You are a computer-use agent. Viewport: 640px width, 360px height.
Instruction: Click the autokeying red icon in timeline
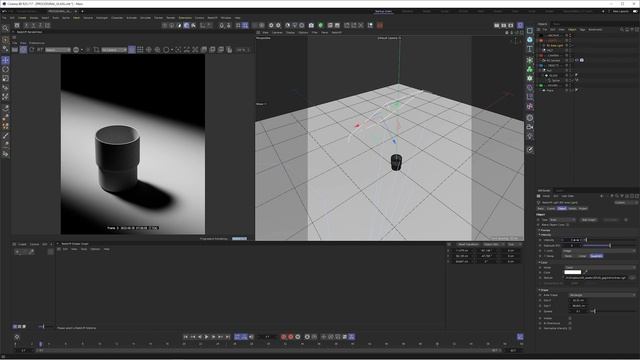[291, 337]
